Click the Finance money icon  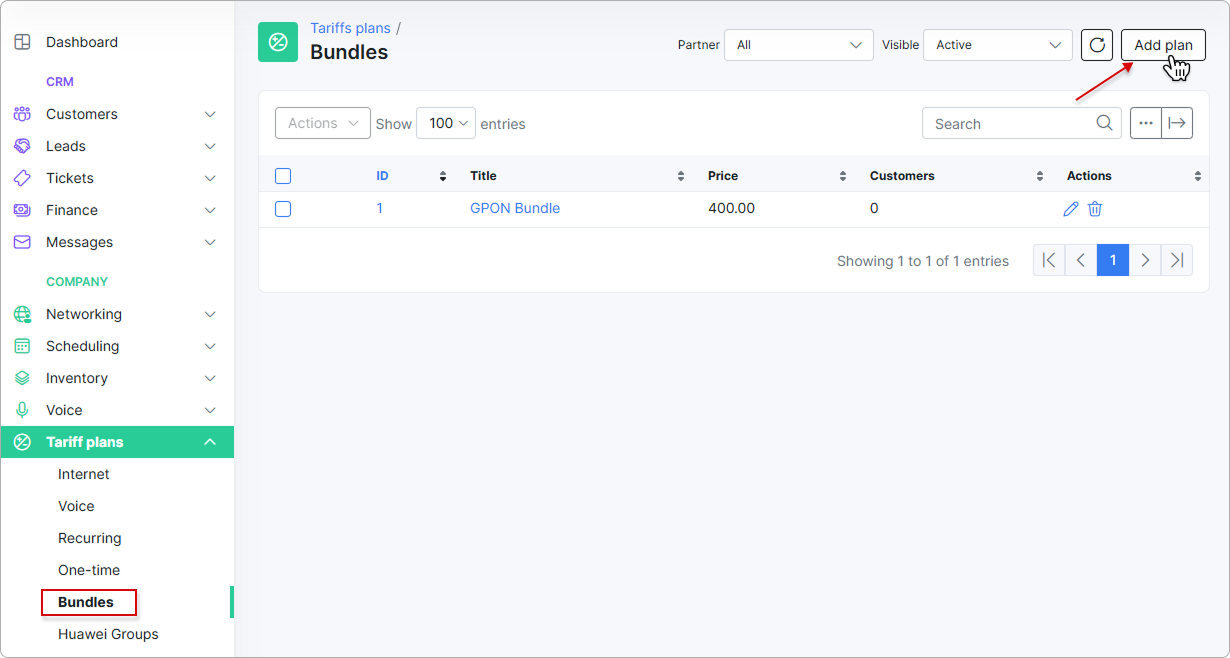pyautogui.click(x=22, y=210)
